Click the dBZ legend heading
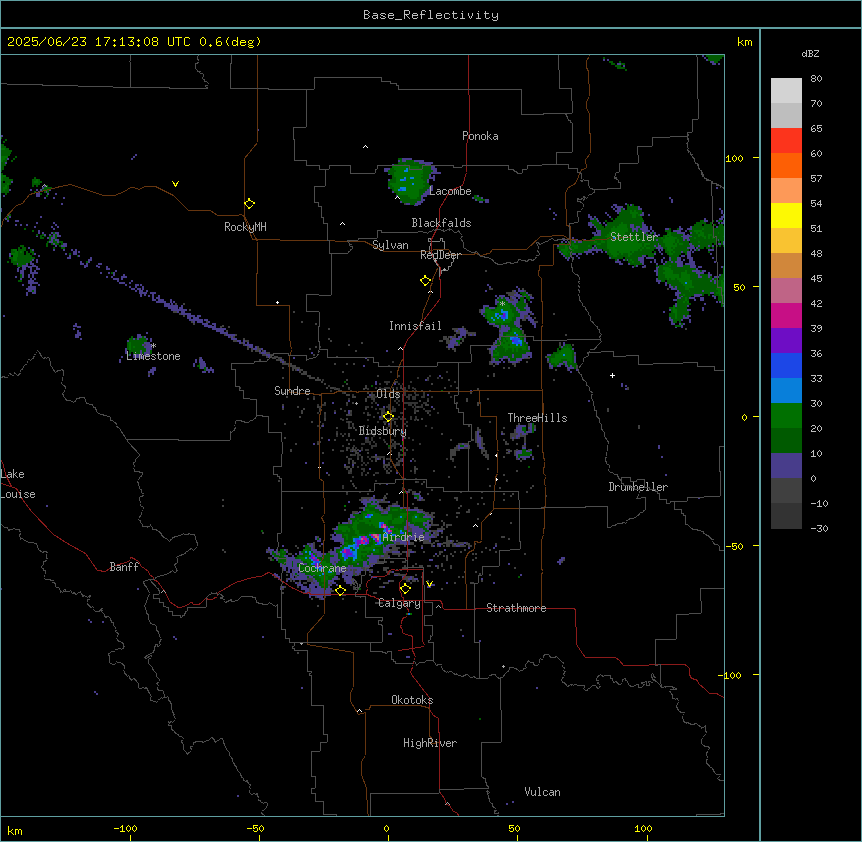 pyautogui.click(x=810, y=54)
